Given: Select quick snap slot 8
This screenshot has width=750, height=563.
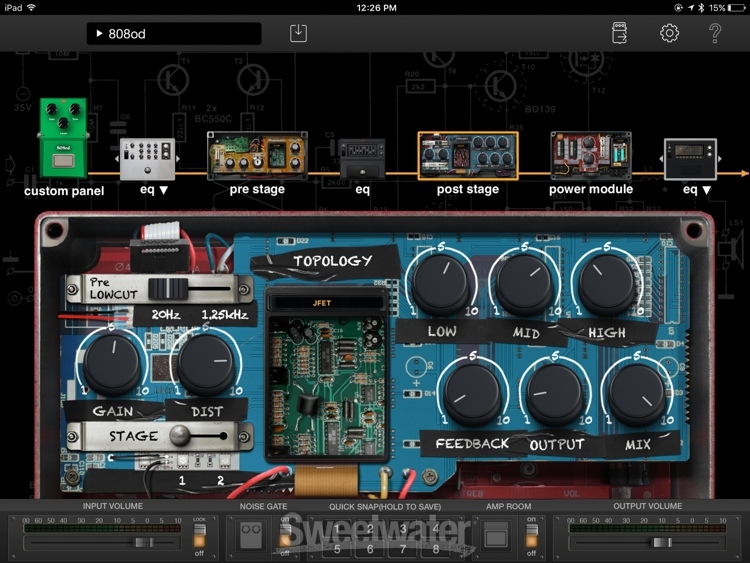Looking at the screenshot, I should point(436,549).
